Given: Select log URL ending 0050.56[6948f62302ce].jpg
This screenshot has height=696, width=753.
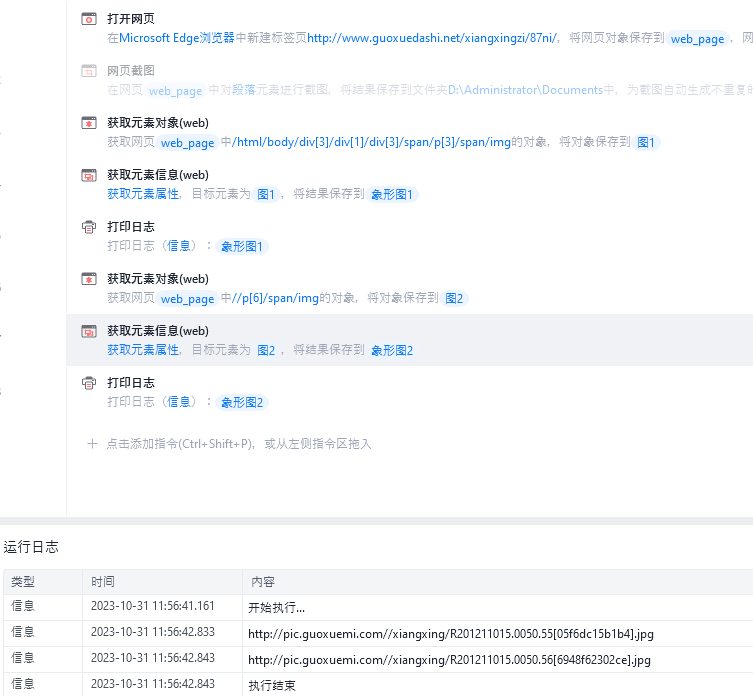Looking at the screenshot, I should coord(449,660).
